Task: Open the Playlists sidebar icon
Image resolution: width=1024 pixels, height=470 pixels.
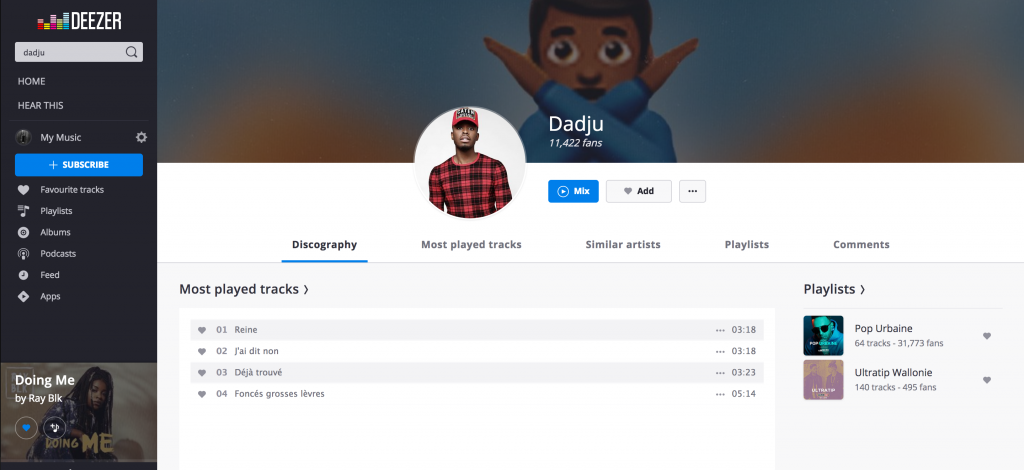Action: [x=24, y=211]
